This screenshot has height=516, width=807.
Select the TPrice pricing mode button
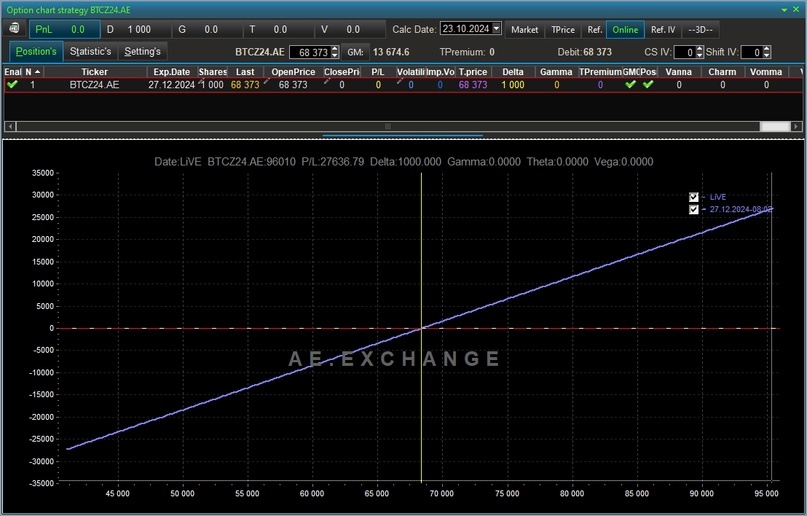tap(563, 30)
